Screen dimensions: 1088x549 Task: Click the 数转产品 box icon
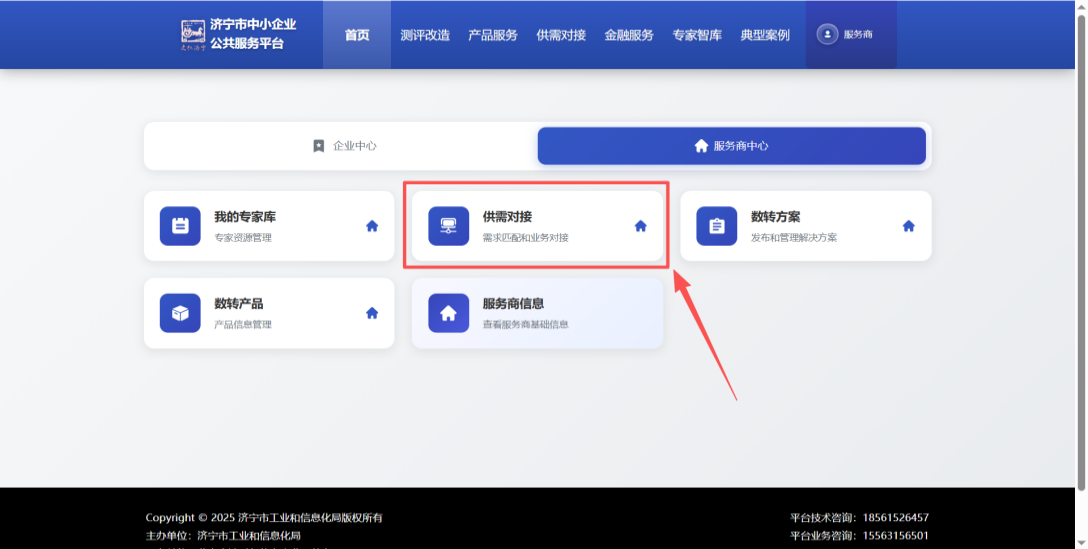pos(180,313)
